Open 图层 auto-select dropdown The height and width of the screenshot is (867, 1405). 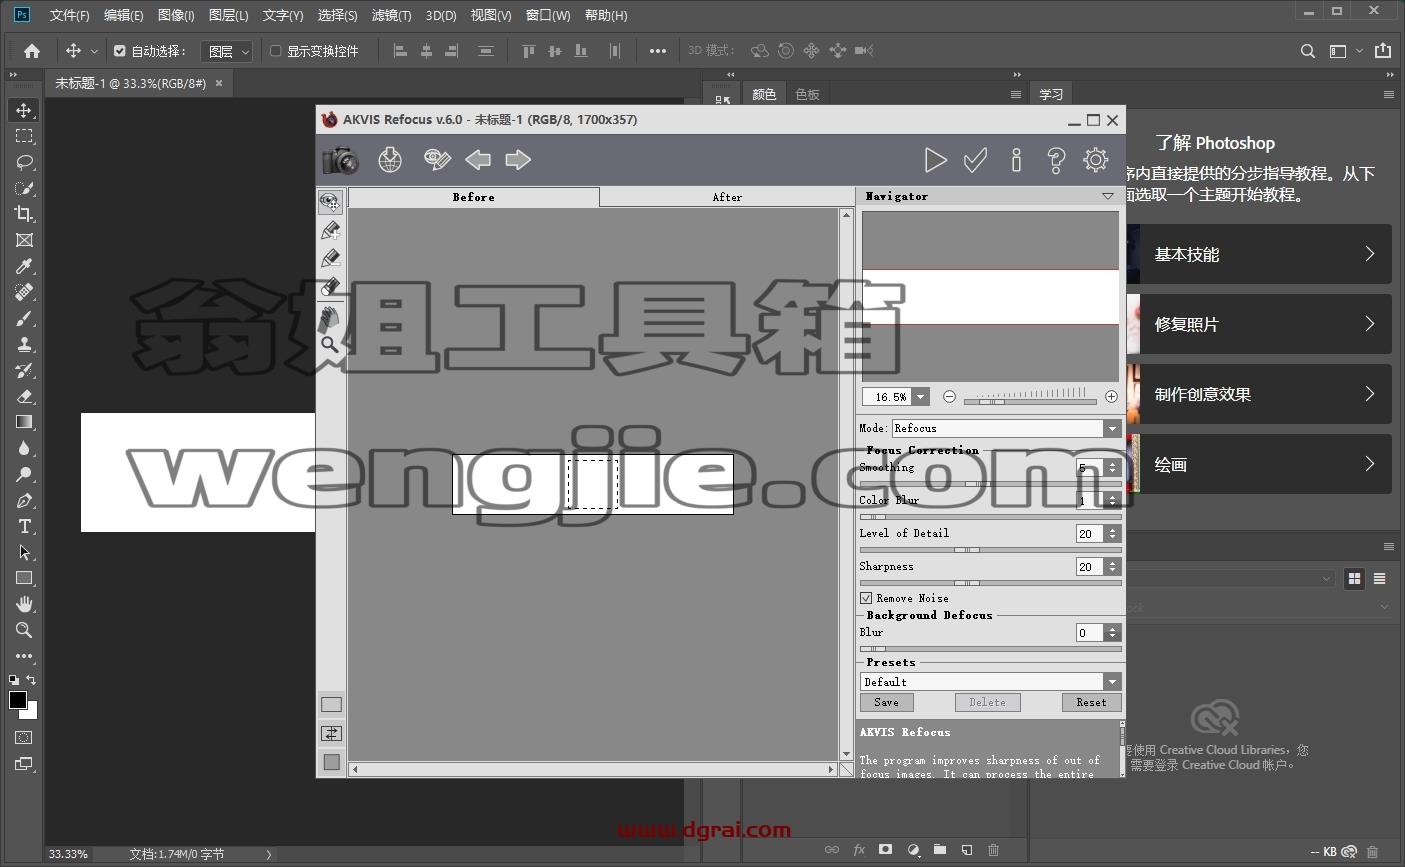pyautogui.click(x=227, y=51)
